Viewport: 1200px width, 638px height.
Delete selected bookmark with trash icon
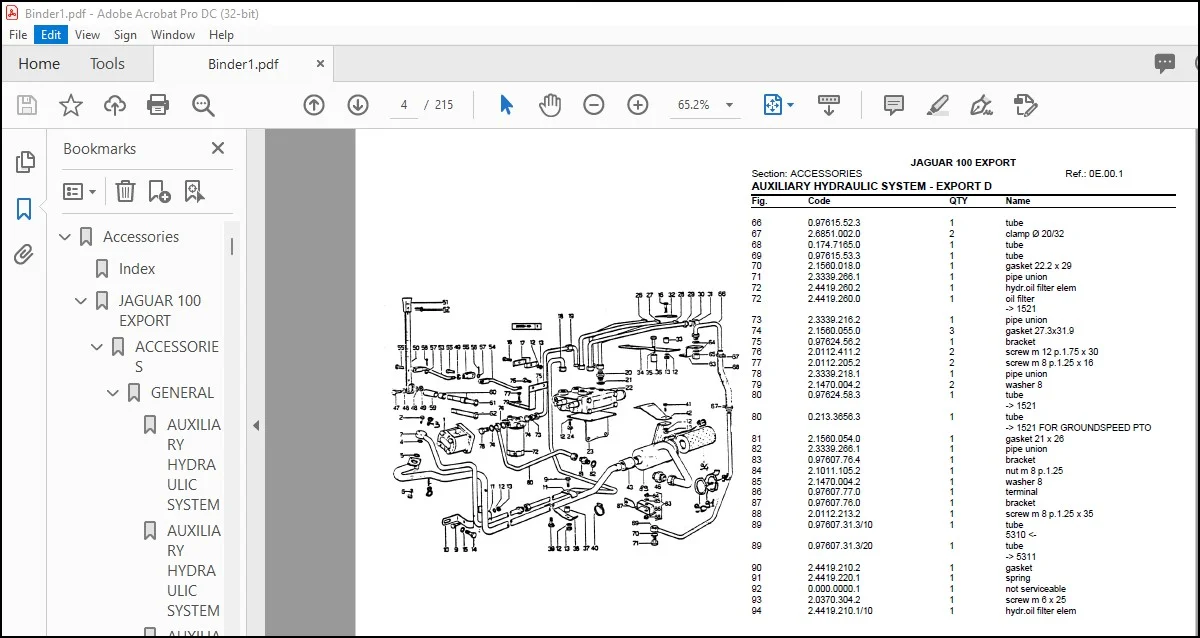click(125, 191)
